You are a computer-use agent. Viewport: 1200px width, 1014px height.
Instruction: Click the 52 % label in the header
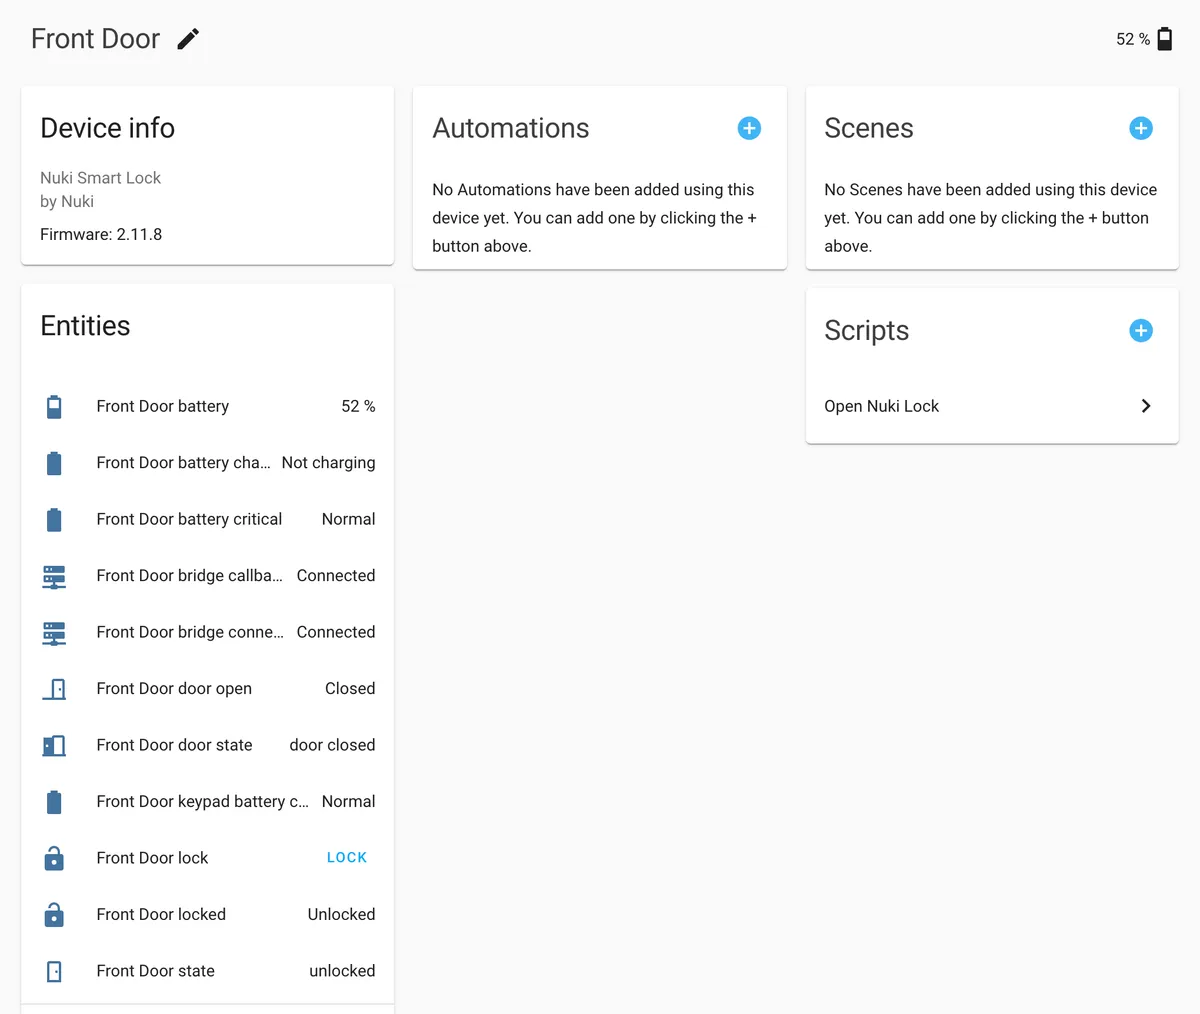click(x=1133, y=39)
